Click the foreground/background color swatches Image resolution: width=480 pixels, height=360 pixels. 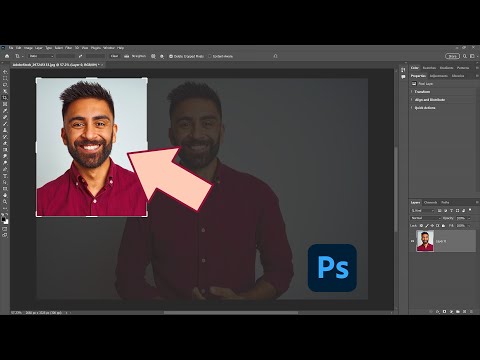click(x=5, y=220)
